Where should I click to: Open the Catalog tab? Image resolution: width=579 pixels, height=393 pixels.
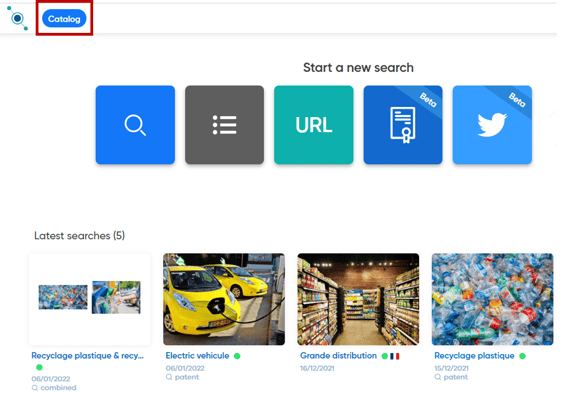[64, 18]
